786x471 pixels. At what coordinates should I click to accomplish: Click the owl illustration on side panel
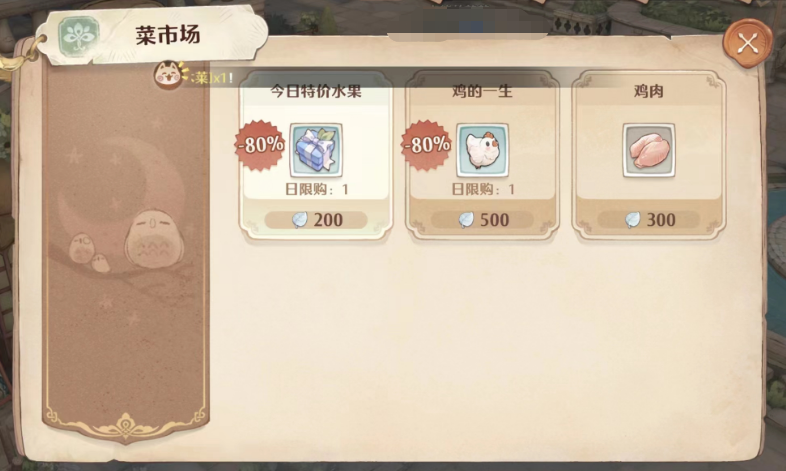point(154,240)
